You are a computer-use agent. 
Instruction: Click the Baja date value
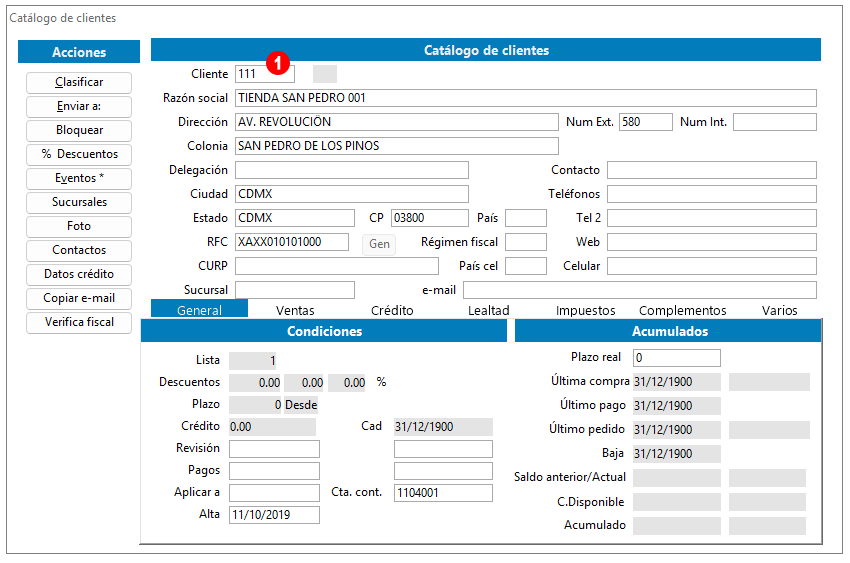point(677,454)
